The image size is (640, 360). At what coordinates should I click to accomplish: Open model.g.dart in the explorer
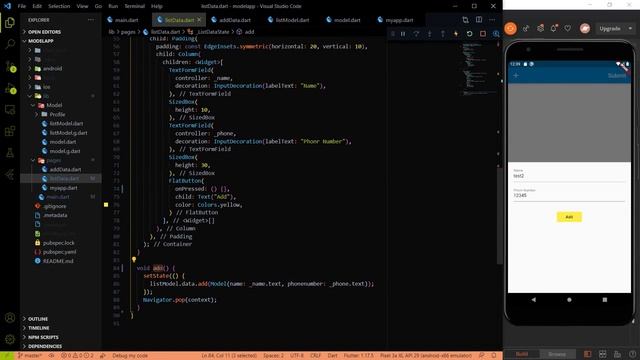coord(60,151)
